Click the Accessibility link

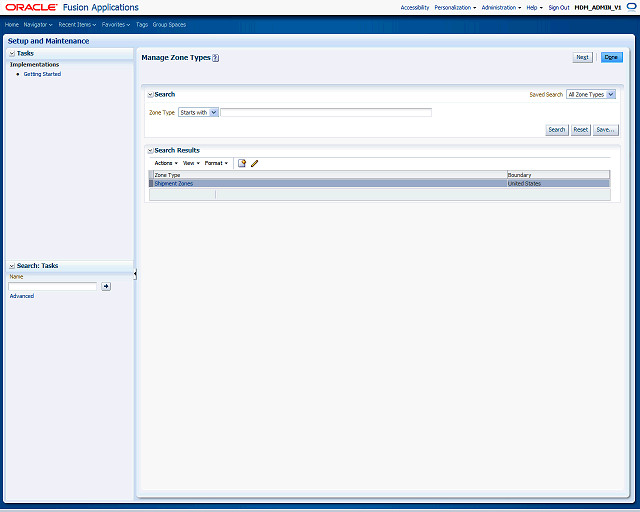pyautogui.click(x=415, y=7)
